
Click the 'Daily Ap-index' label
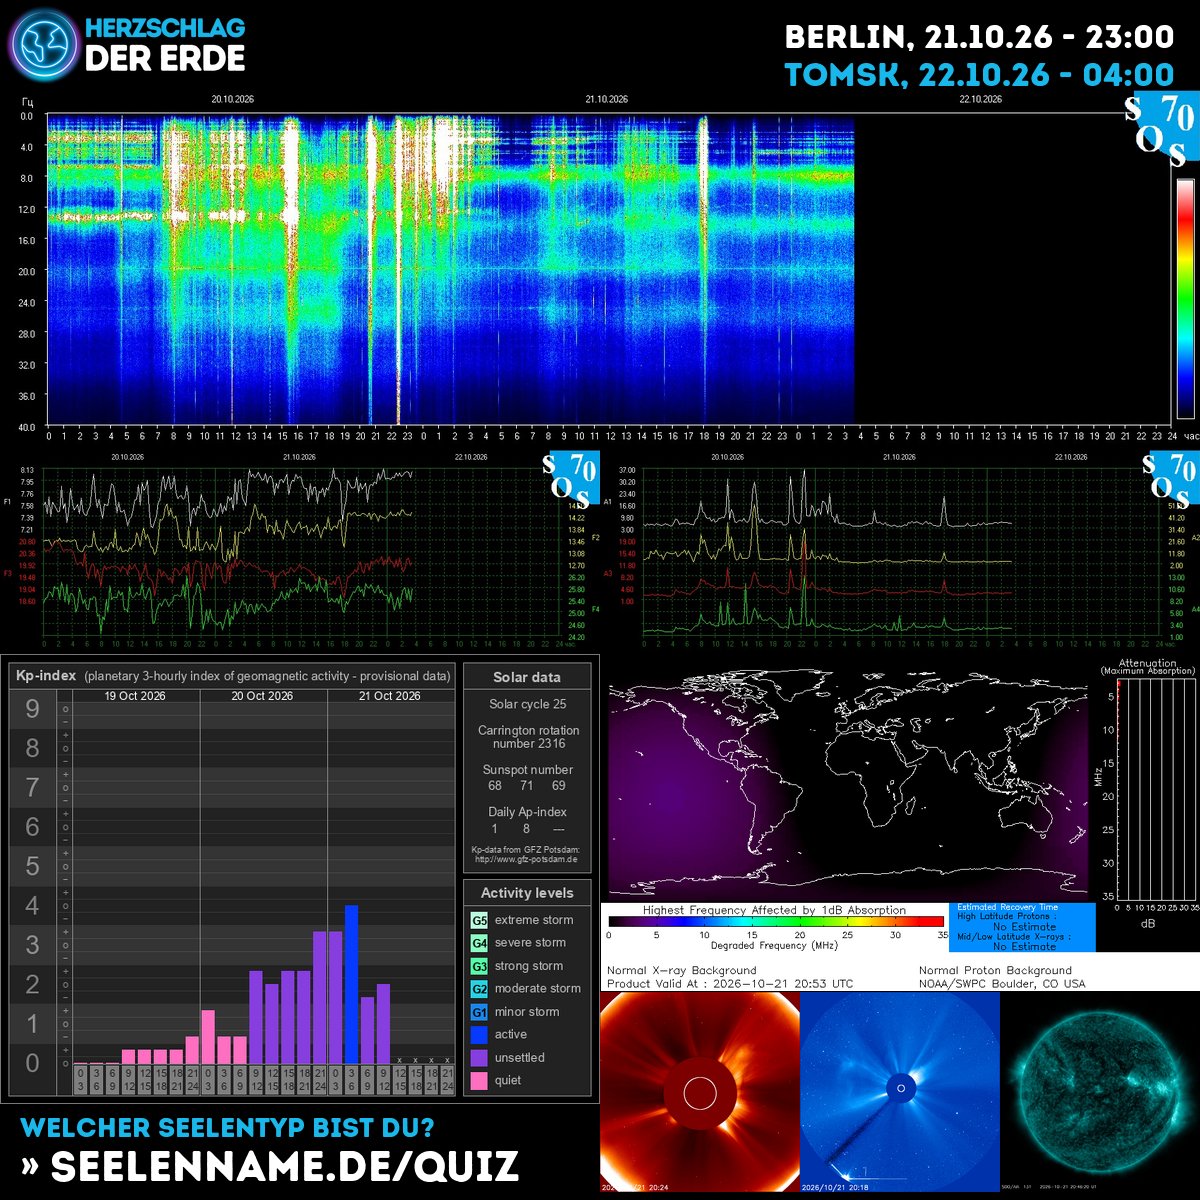[527, 812]
